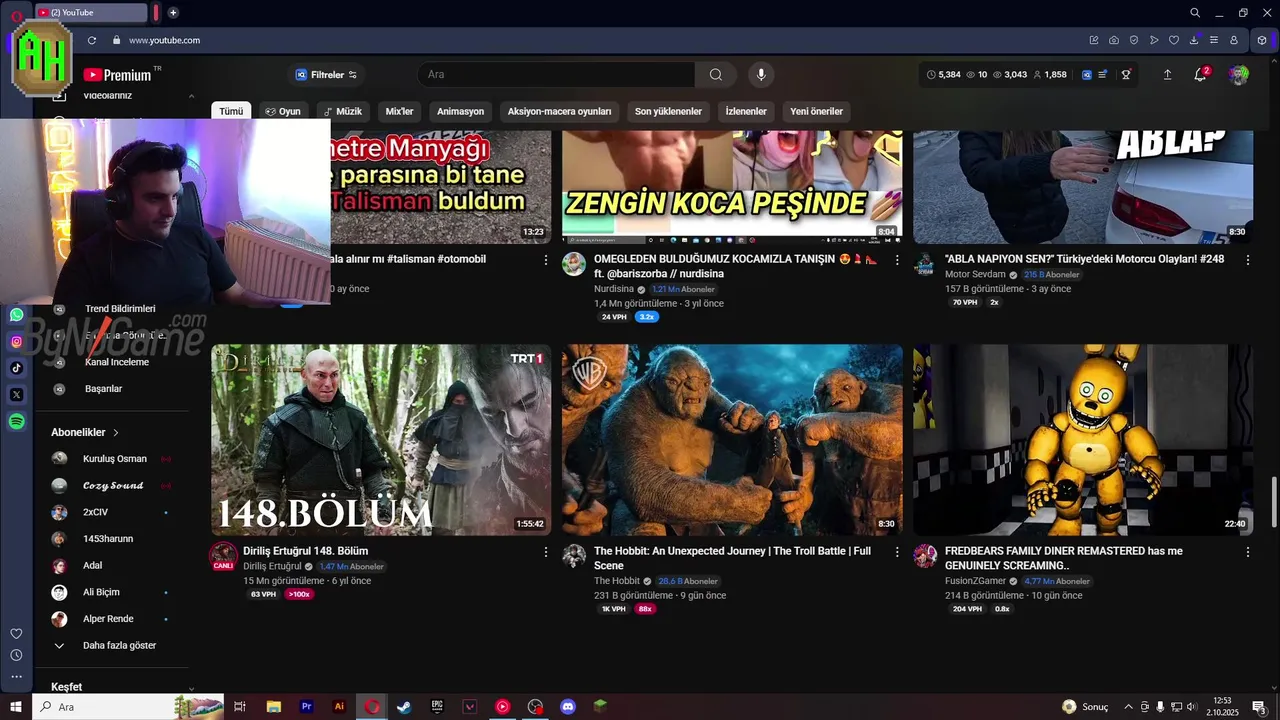
Task: Play The Hobbit troll battle thumbnail
Action: click(x=732, y=440)
